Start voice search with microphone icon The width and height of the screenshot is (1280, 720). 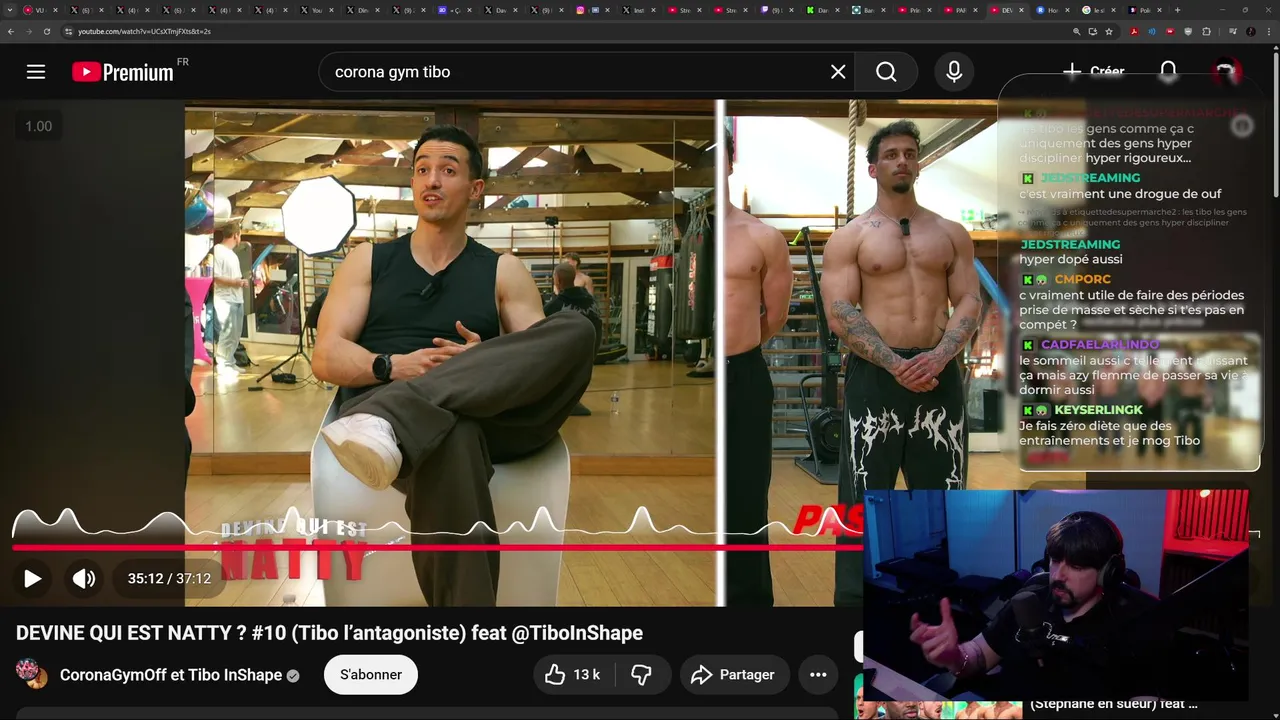[x=954, y=72]
